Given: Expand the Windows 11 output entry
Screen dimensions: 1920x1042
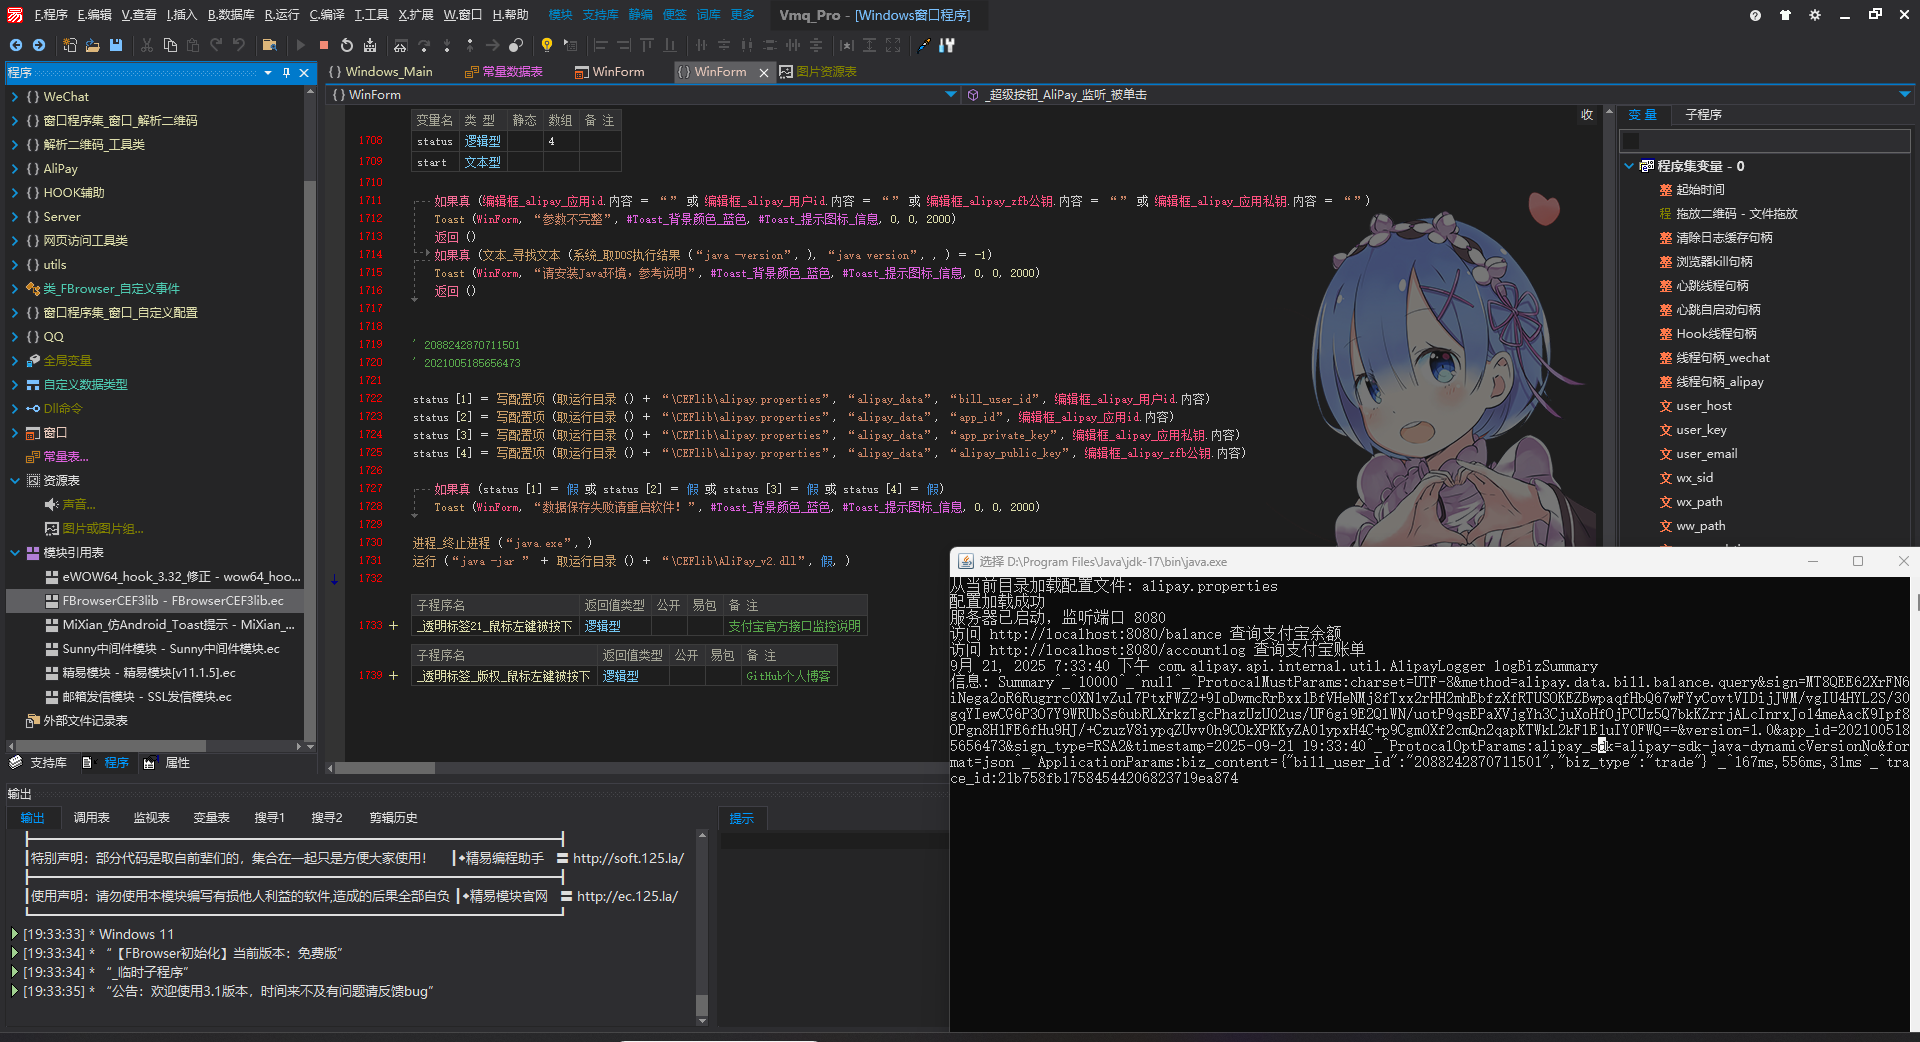Looking at the screenshot, I should [x=15, y=934].
